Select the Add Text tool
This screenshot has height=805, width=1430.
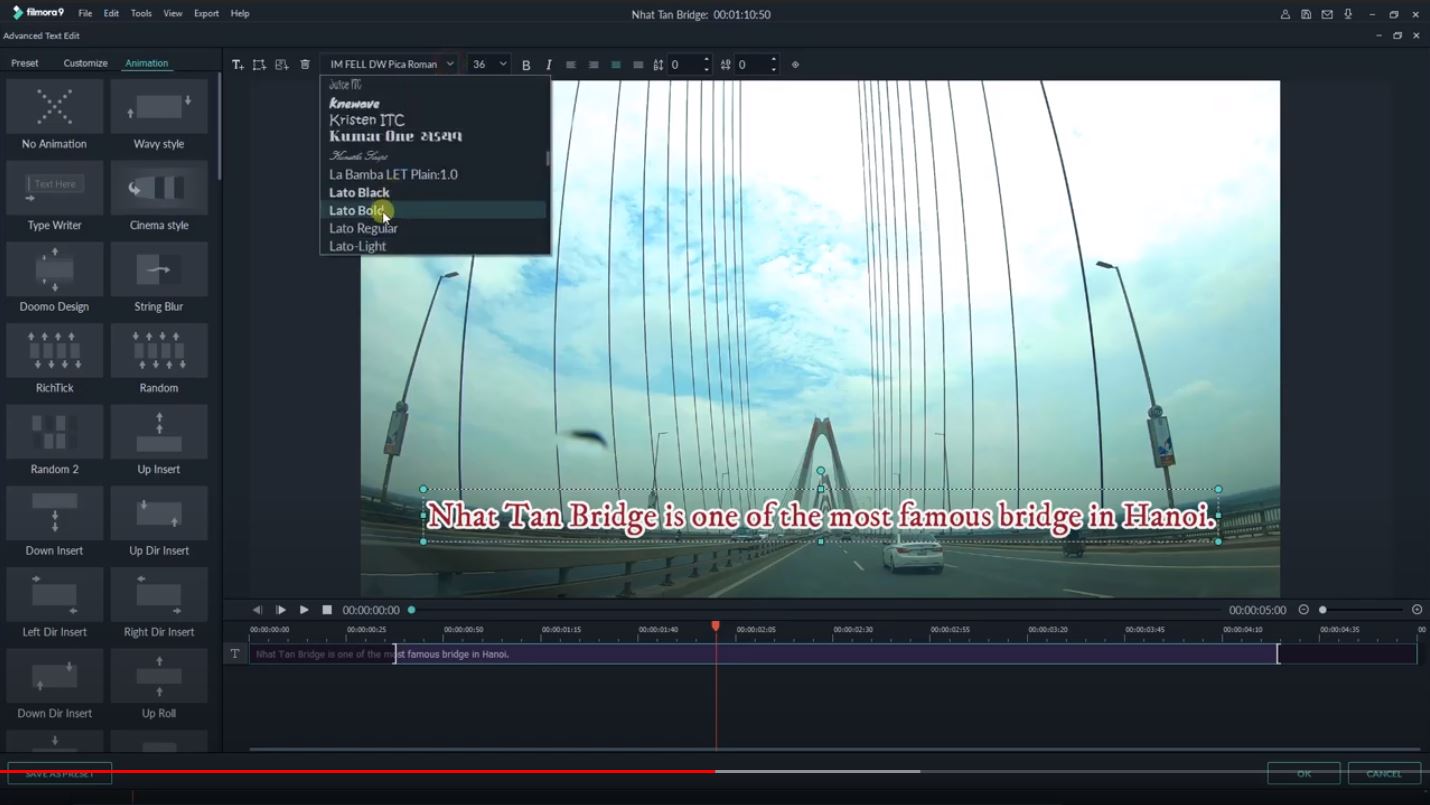coord(238,63)
